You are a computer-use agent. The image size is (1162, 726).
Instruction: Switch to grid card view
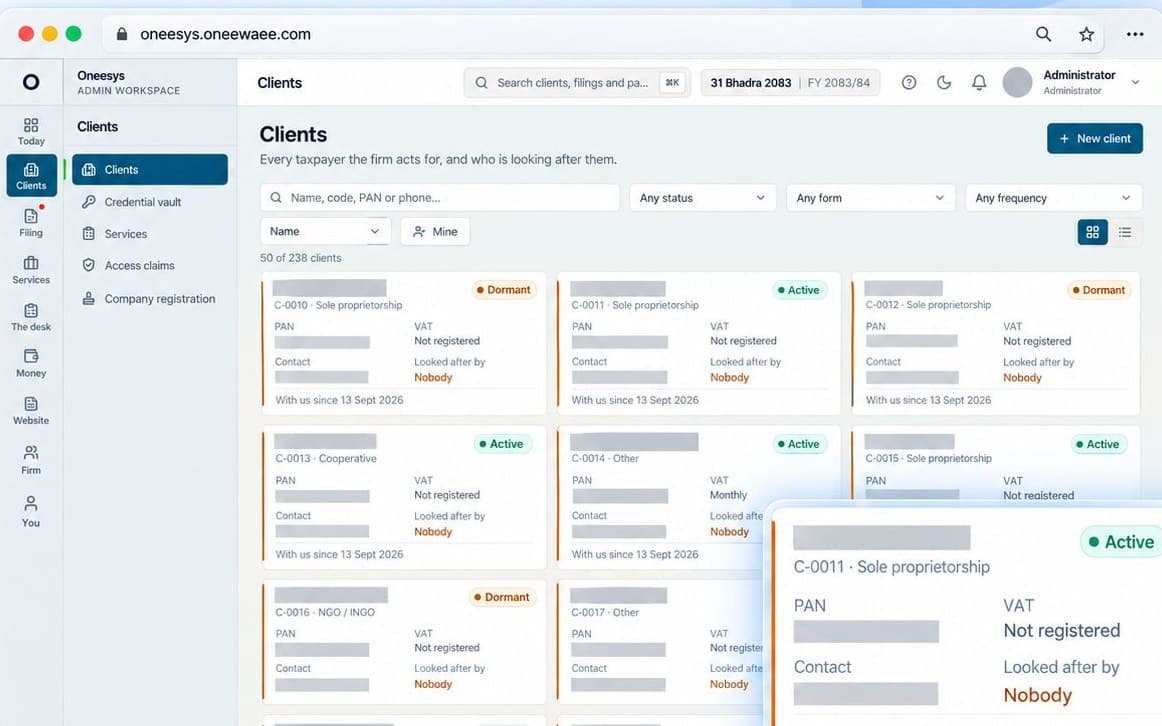click(1092, 232)
